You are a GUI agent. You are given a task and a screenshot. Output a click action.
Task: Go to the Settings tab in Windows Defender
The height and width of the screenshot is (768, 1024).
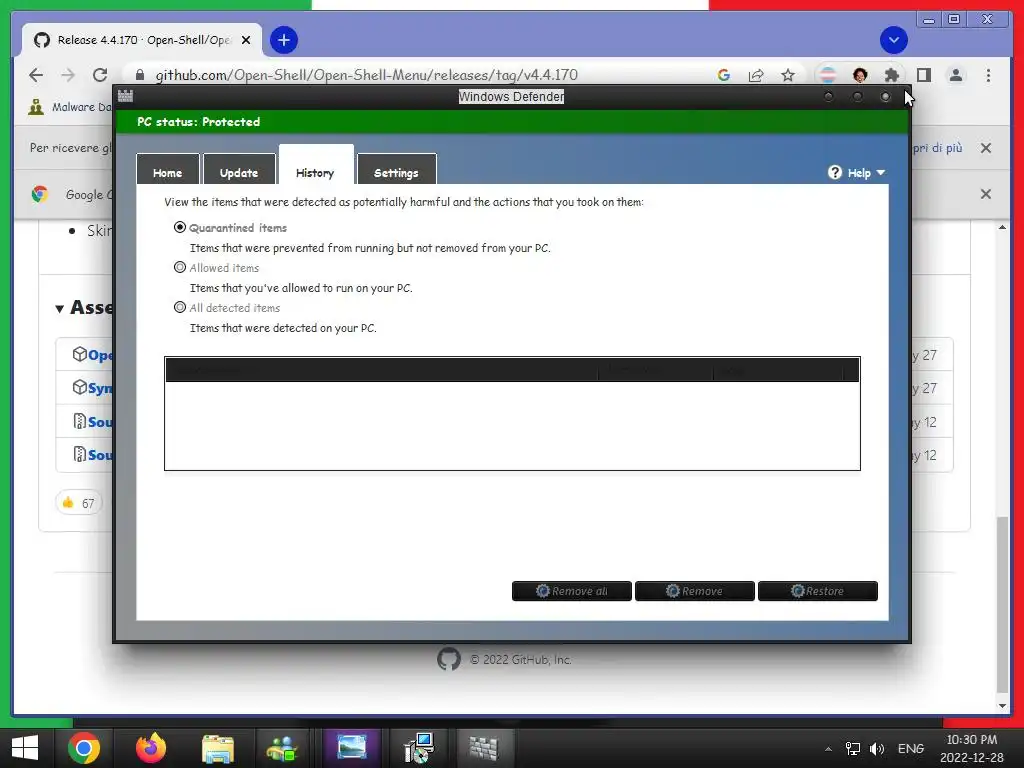coord(396,172)
